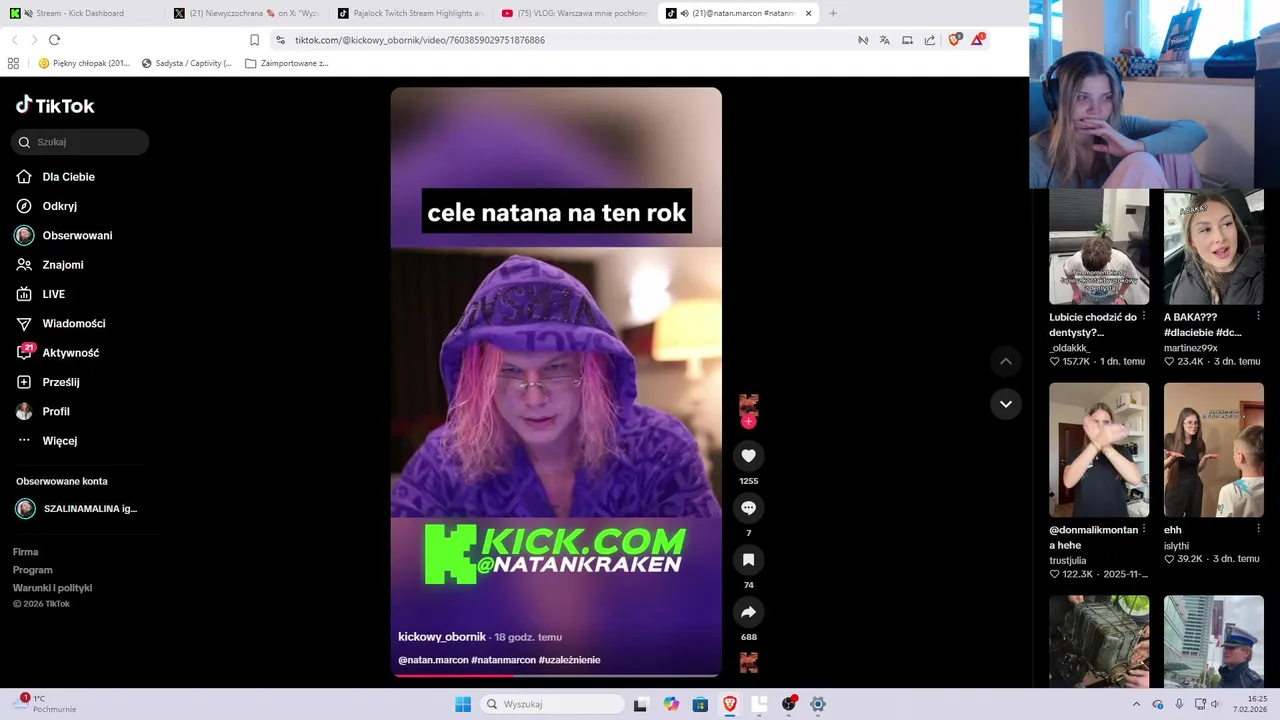Pause the playing TikTok video
Screen dimensions: 1280x720
pyautogui.click(x=556, y=382)
